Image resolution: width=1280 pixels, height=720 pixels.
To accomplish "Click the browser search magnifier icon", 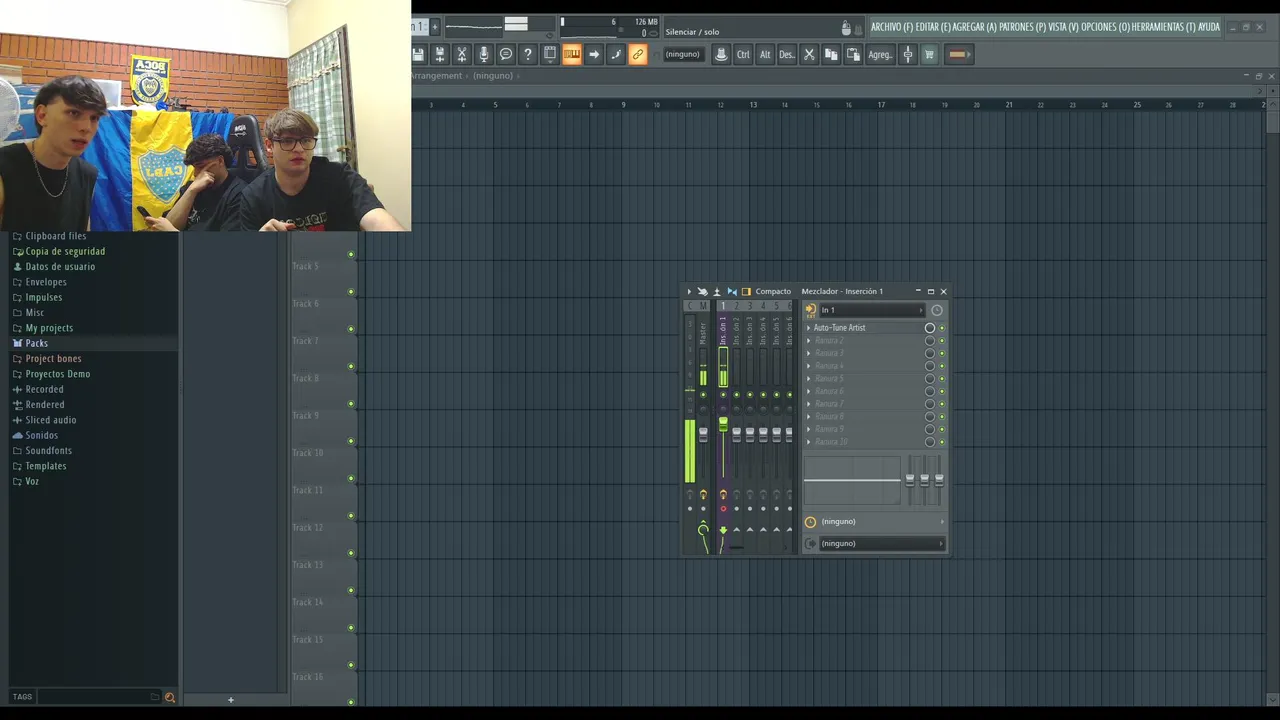I will 169,697.
